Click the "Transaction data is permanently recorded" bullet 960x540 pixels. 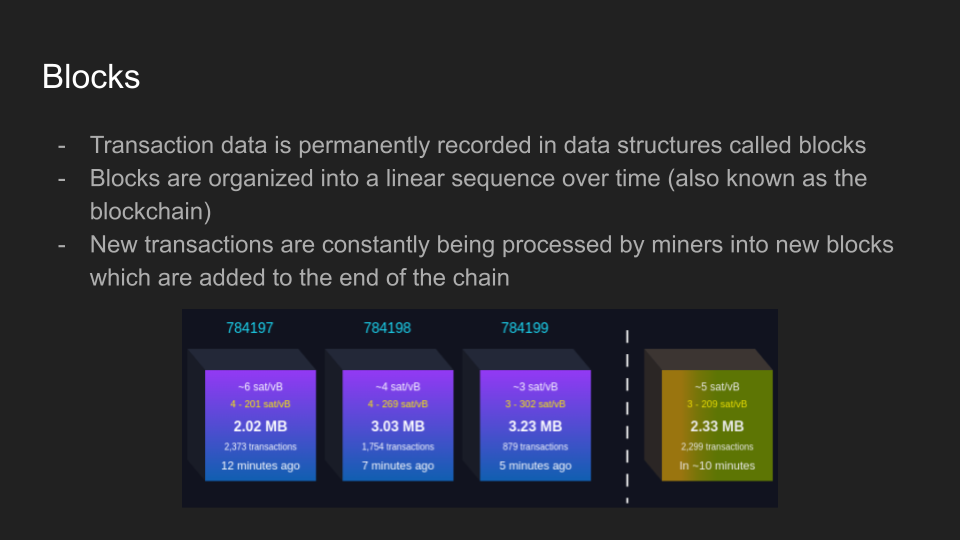click(477, 145)
